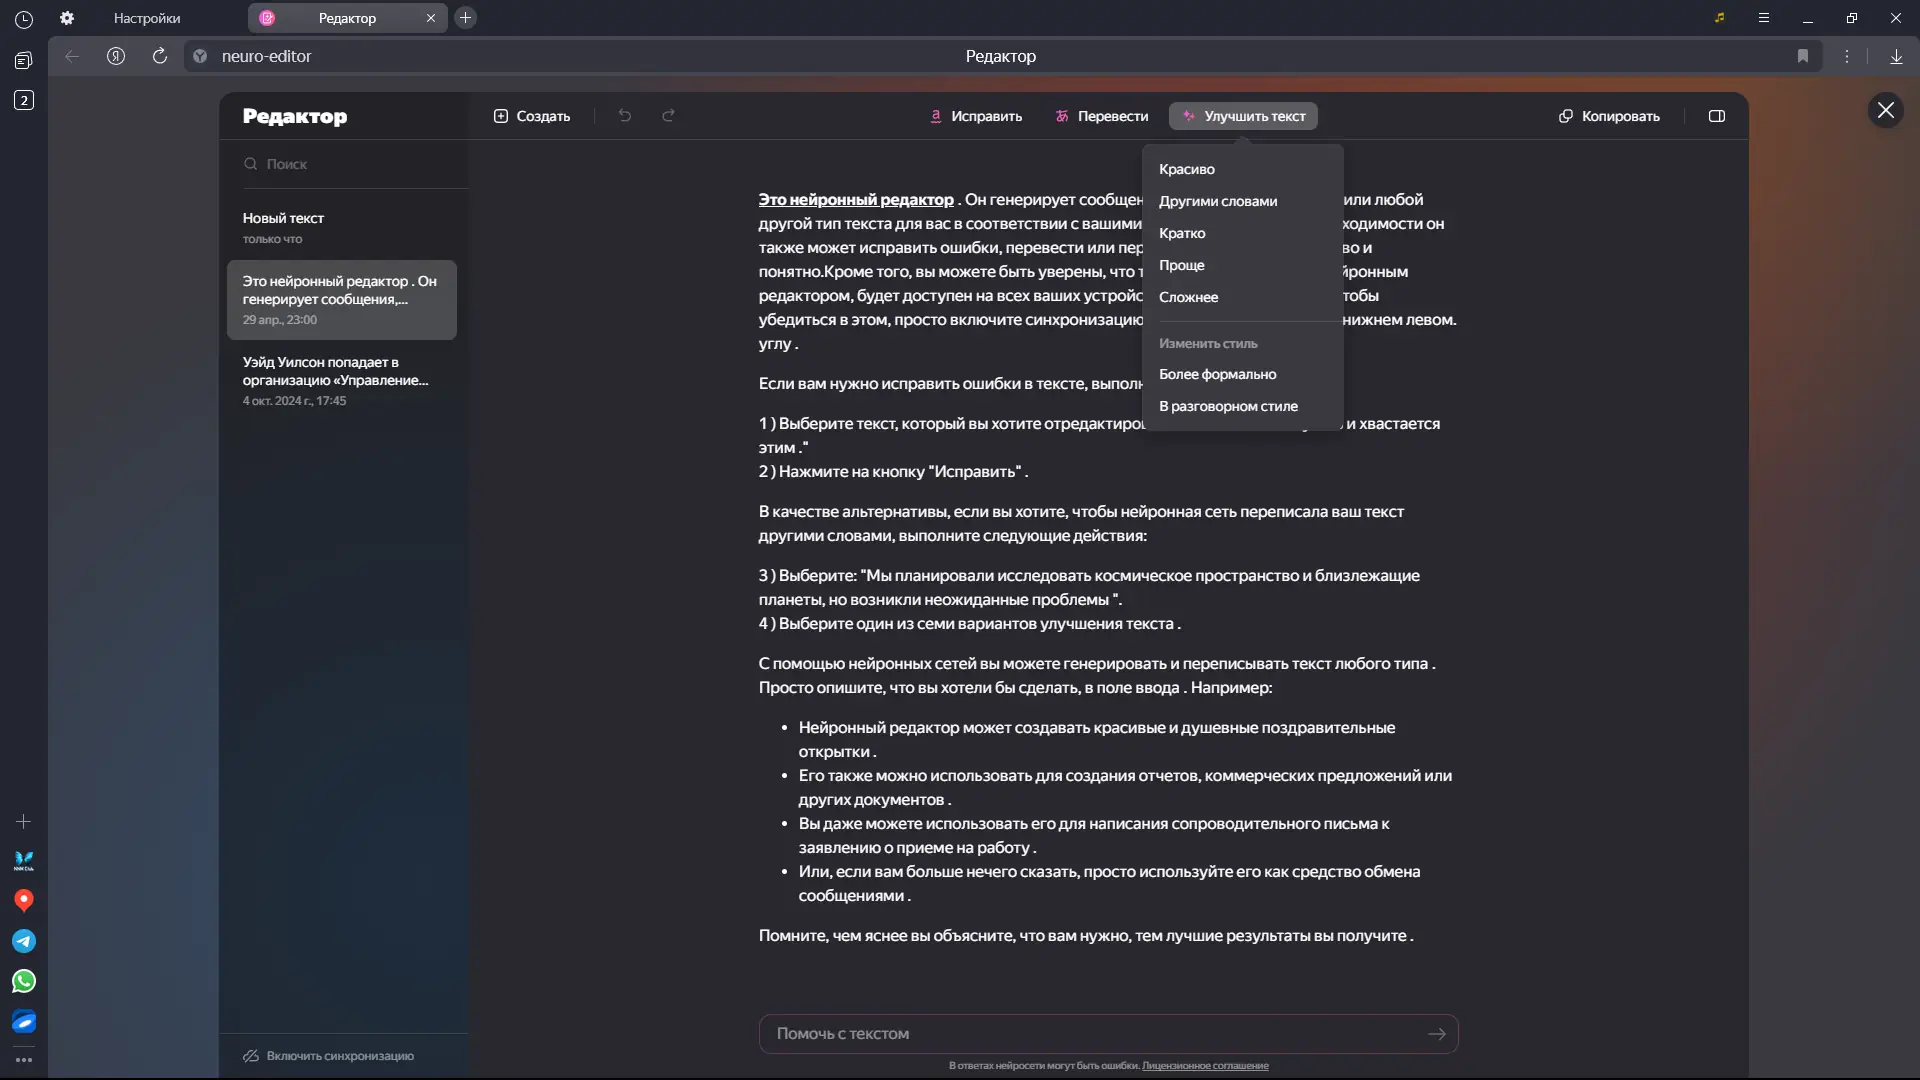Click the send arrow in input field

1437,1034
